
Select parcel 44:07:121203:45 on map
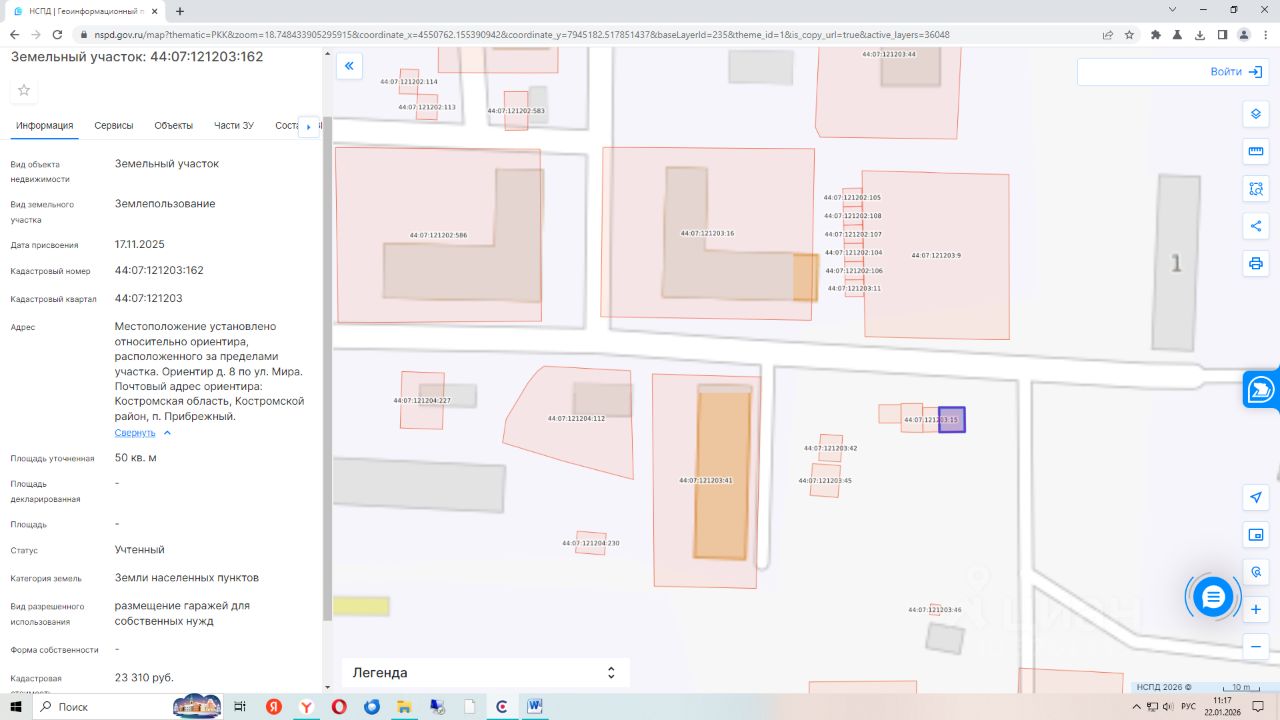(x=825, y=481)
